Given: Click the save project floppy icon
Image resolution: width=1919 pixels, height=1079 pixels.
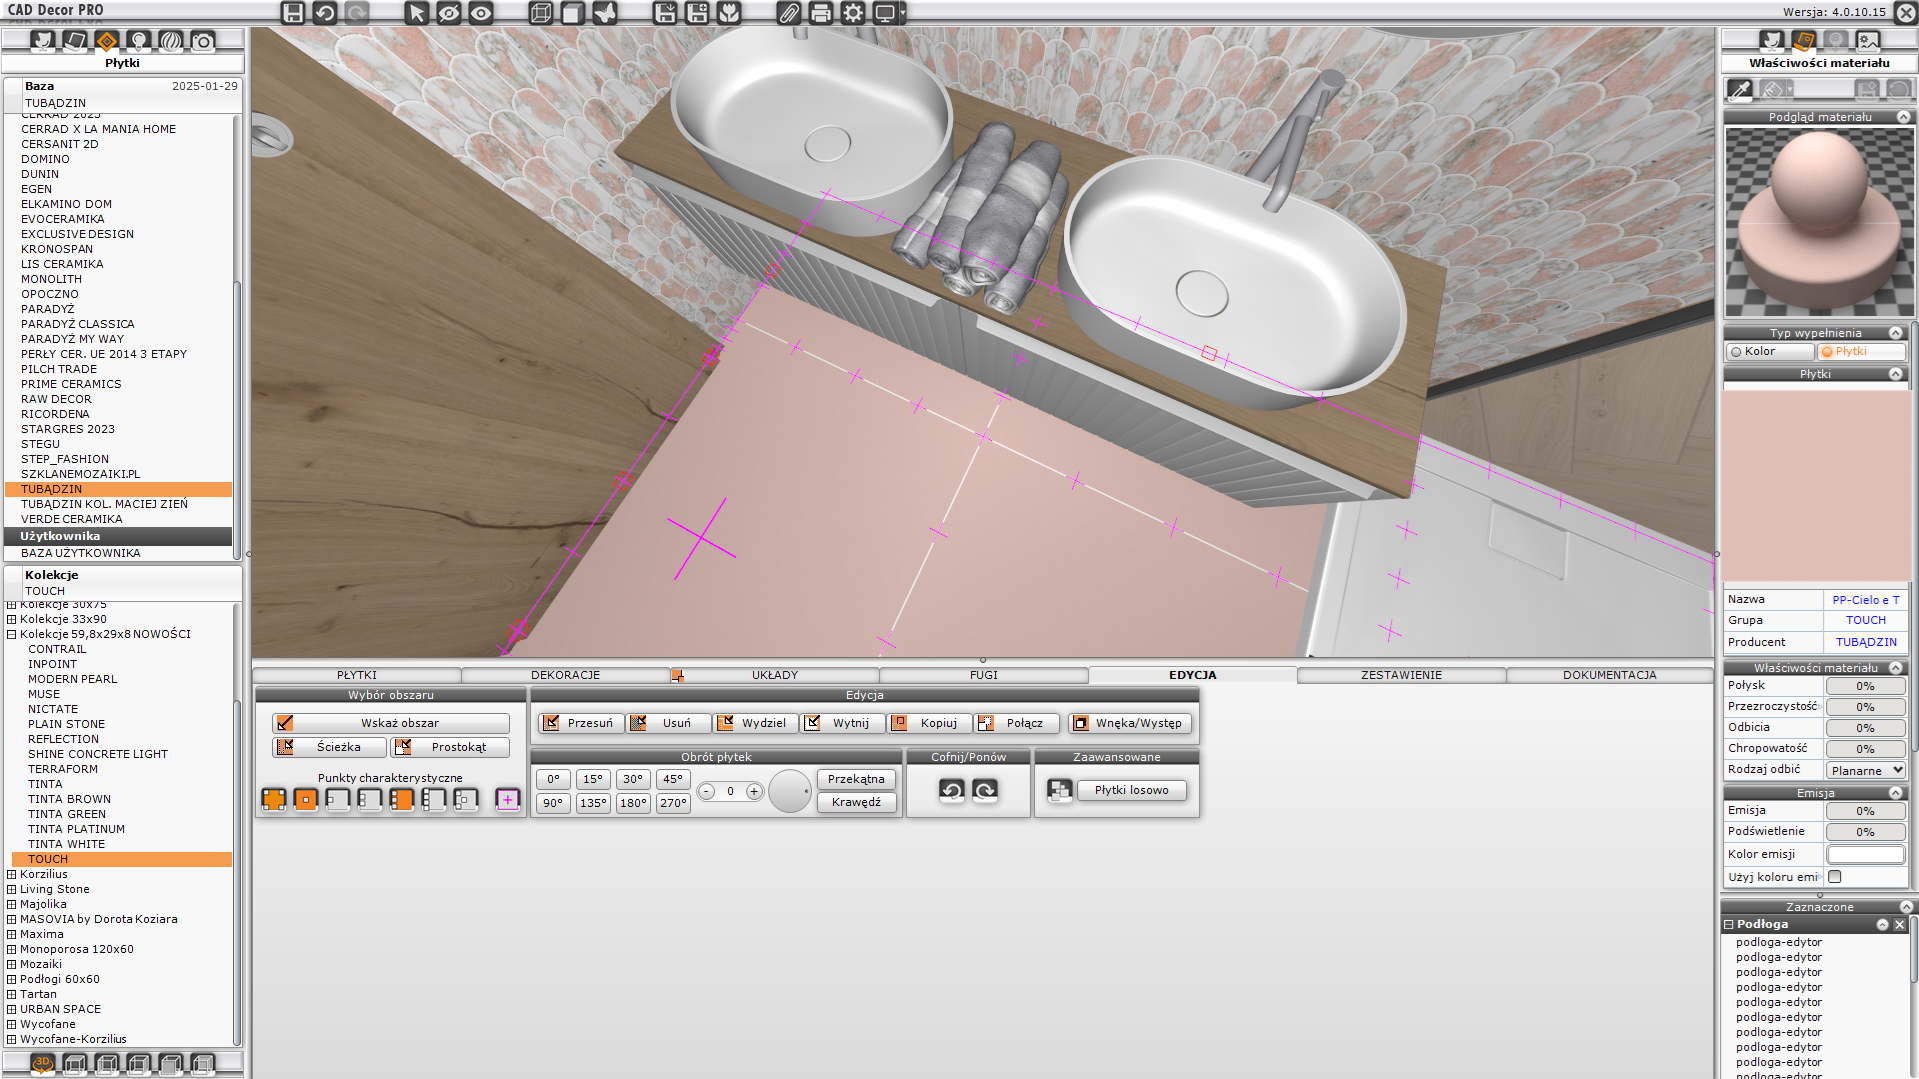Looking at the screenshot, I should [292, 13].
